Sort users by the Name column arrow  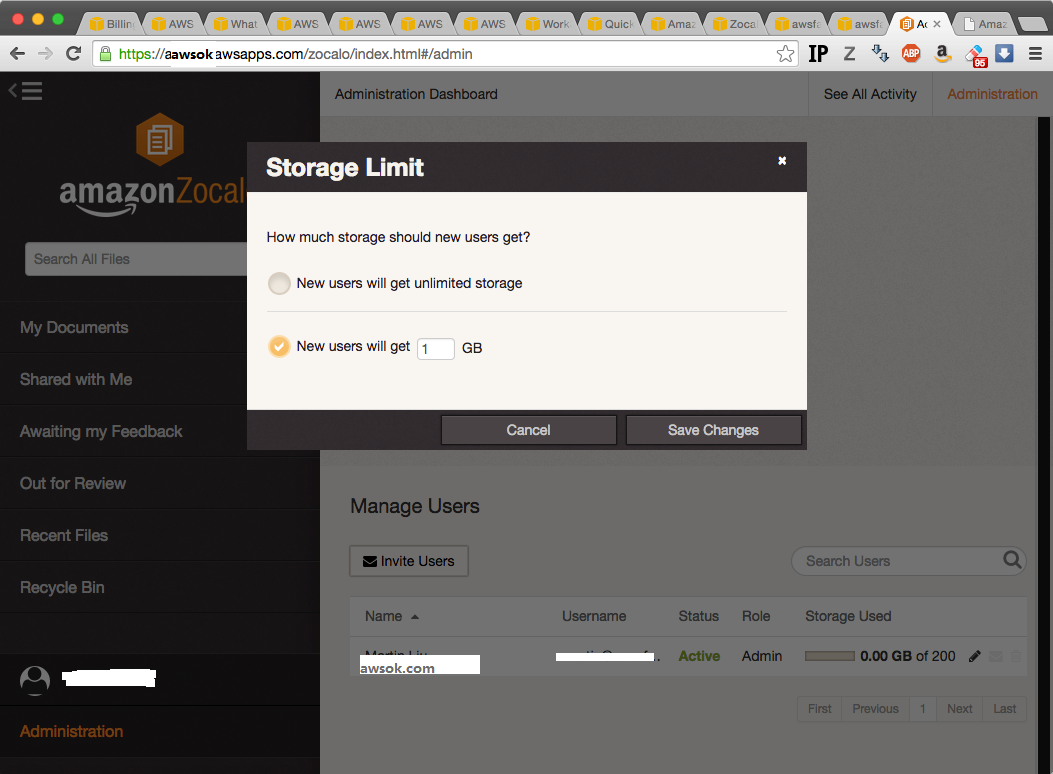[415, 617]
